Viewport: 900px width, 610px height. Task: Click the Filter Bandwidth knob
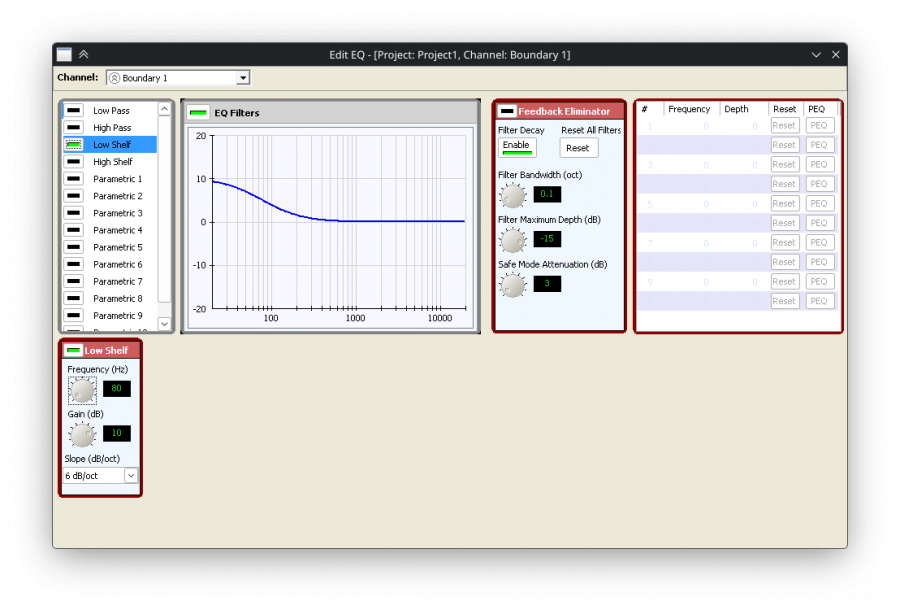(512, 194)
